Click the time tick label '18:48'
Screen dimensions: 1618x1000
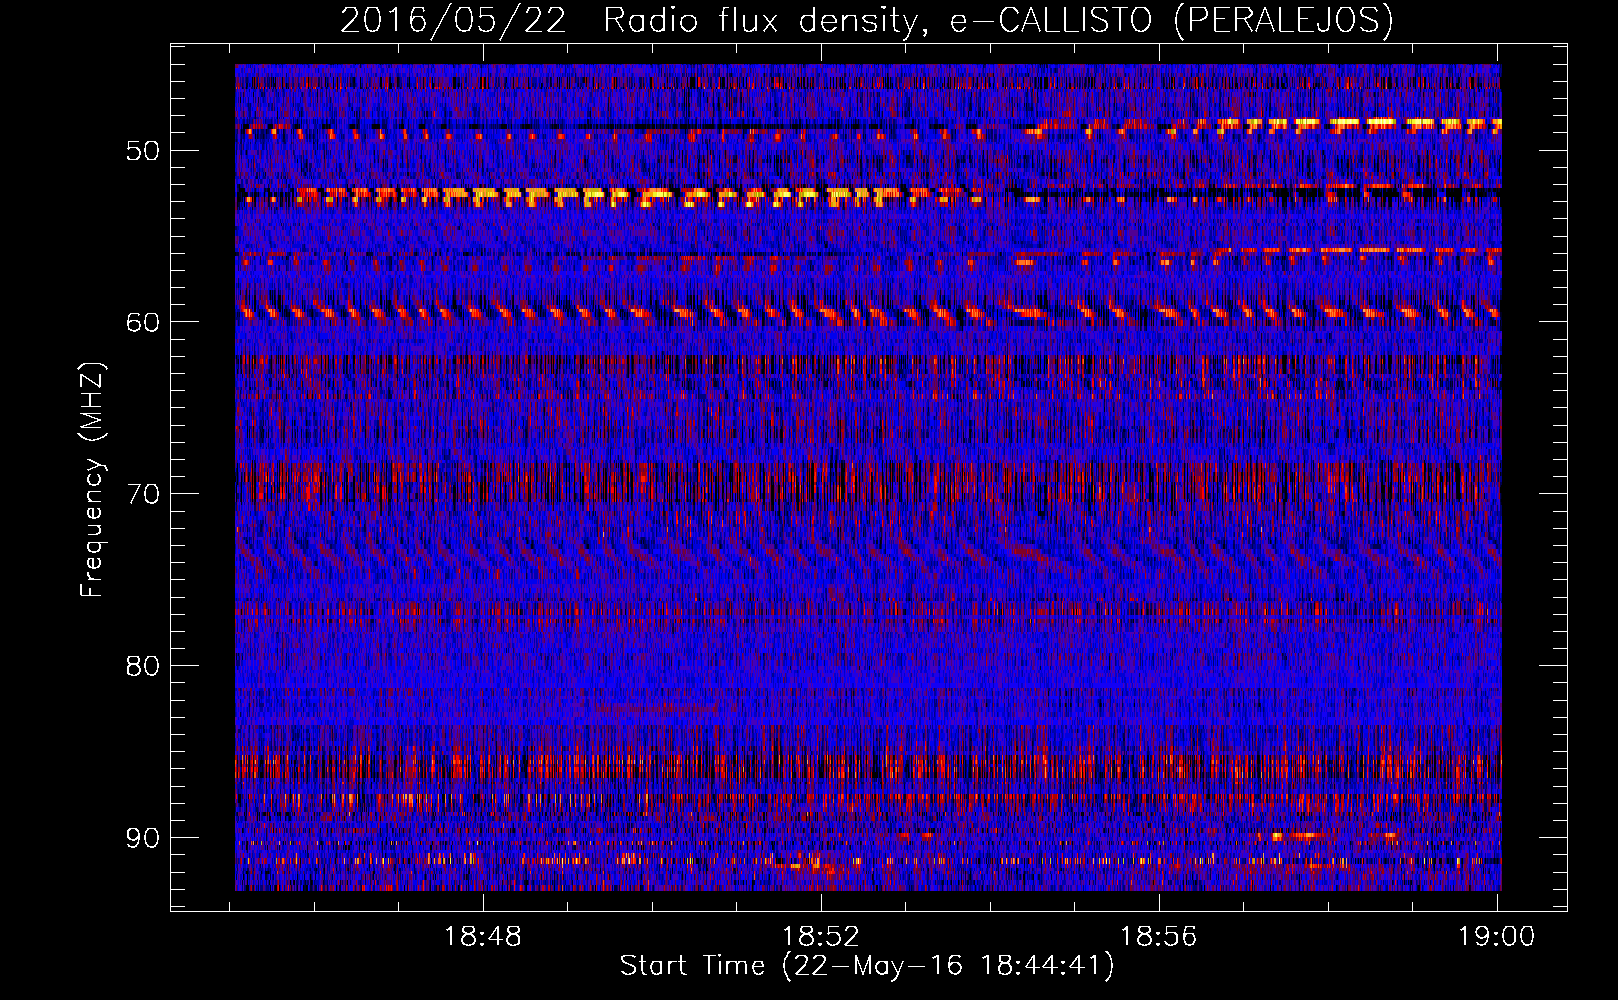point(483,937)
